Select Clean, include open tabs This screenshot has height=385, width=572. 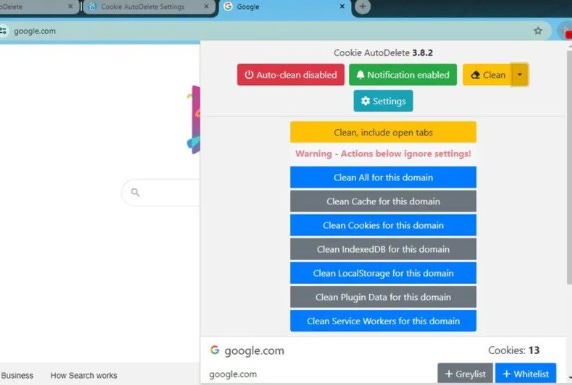(383, 132)
